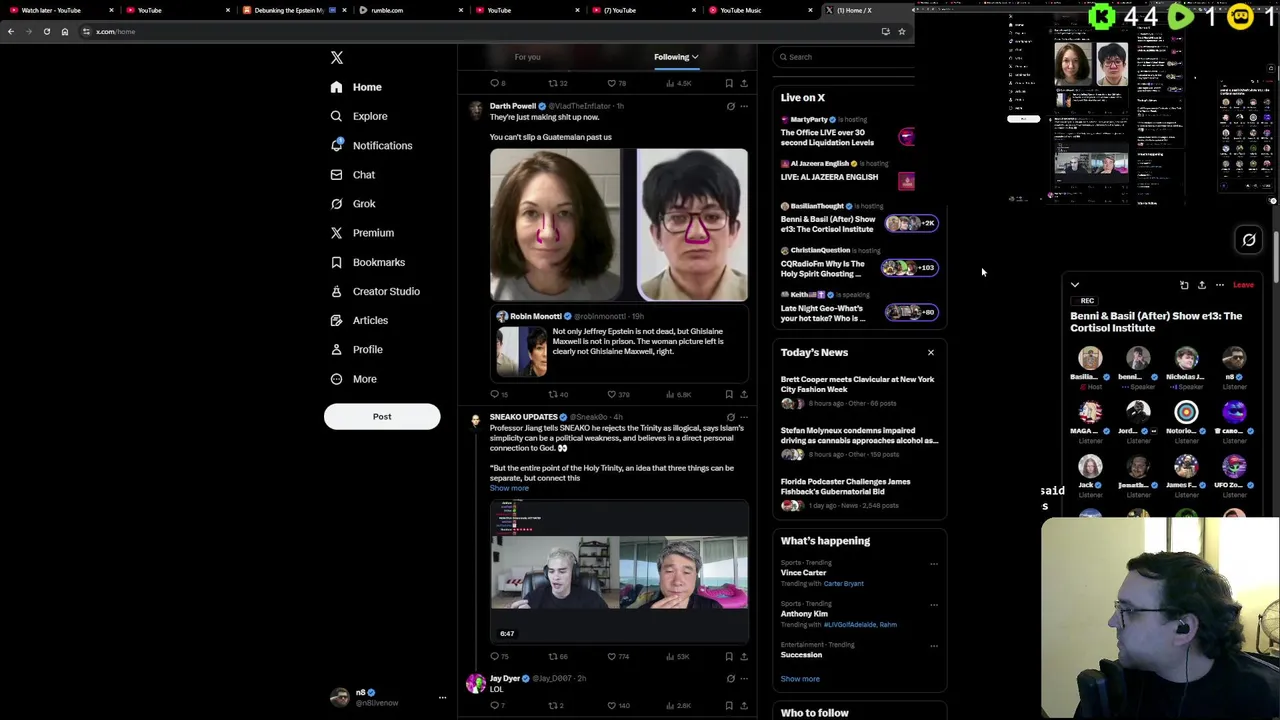Open the Notifications bell icon
This screenshot has height=720, width=1280.
pyautogui.click(x=336, y=145)
